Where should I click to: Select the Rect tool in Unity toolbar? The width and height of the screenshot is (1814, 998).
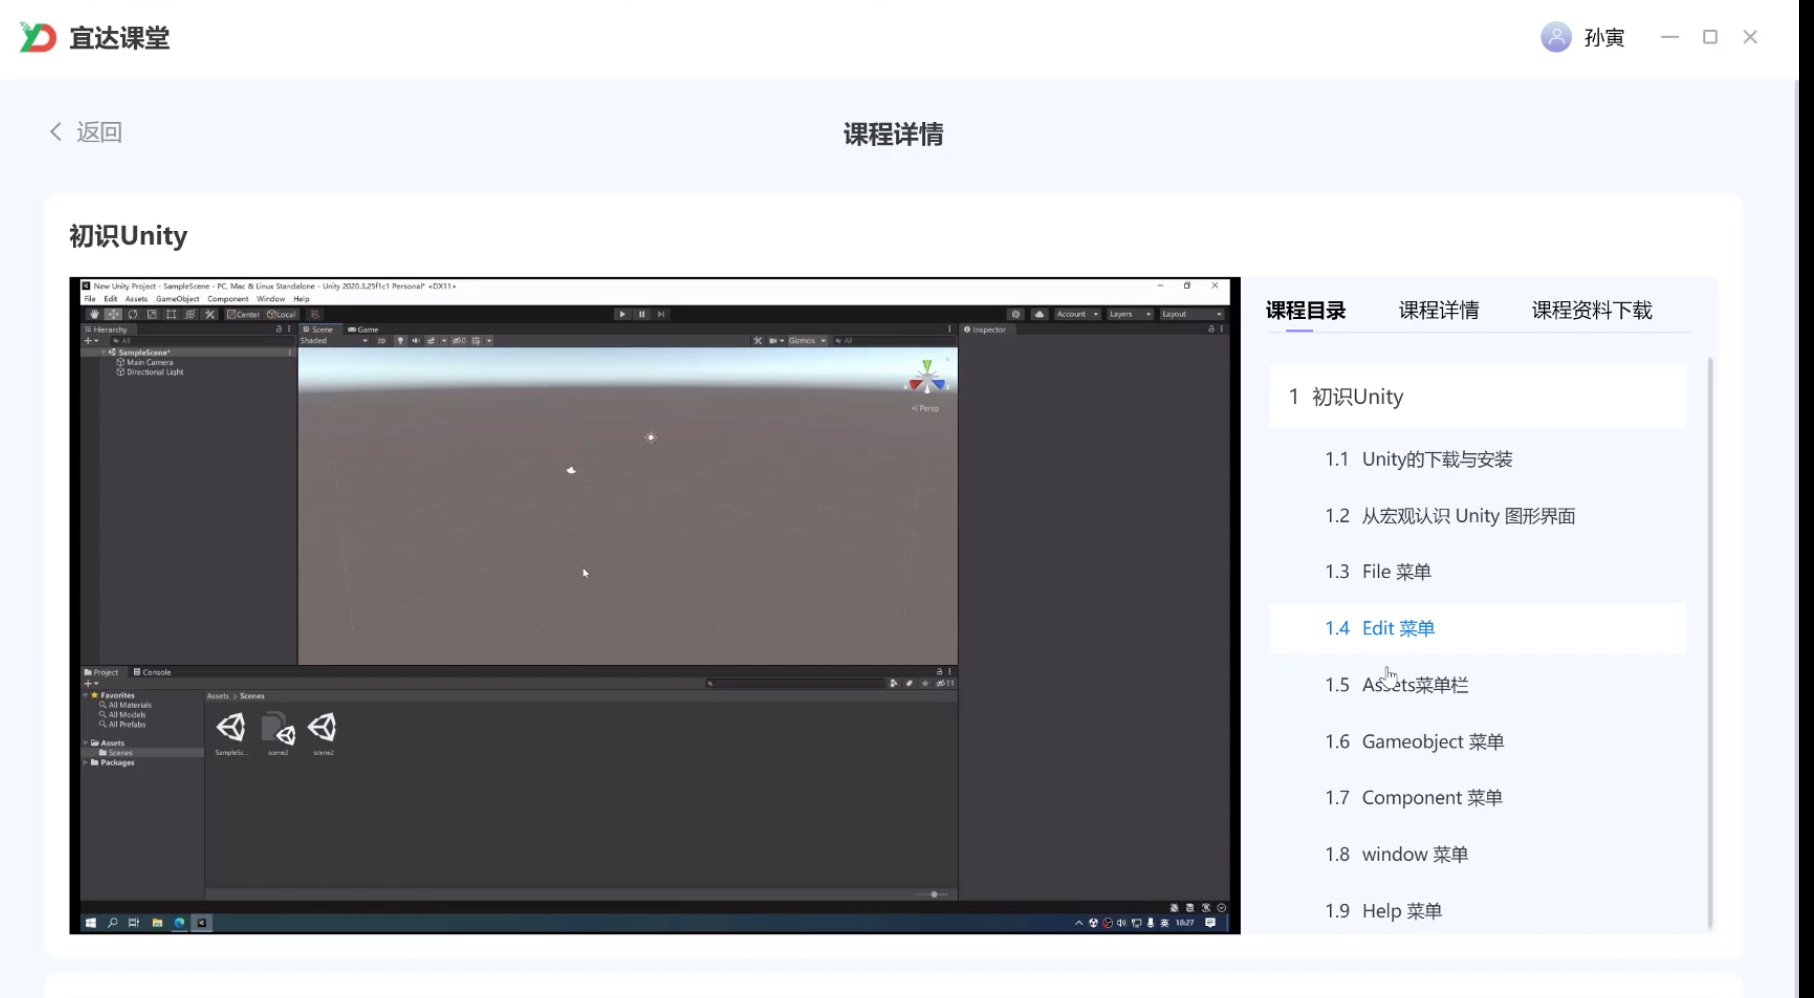point(171,314)
